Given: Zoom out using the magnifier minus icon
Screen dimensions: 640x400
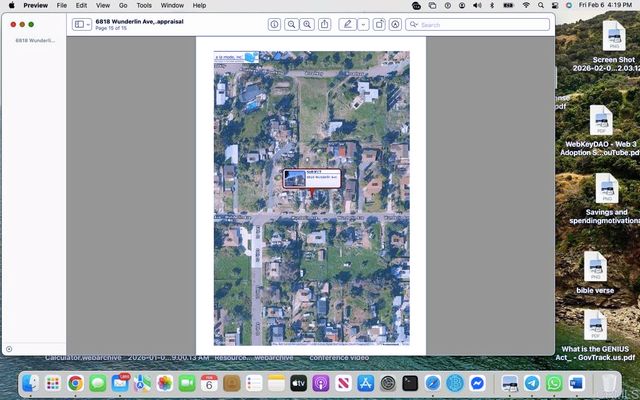Looking at the screenshot, I should pos(291,24).
